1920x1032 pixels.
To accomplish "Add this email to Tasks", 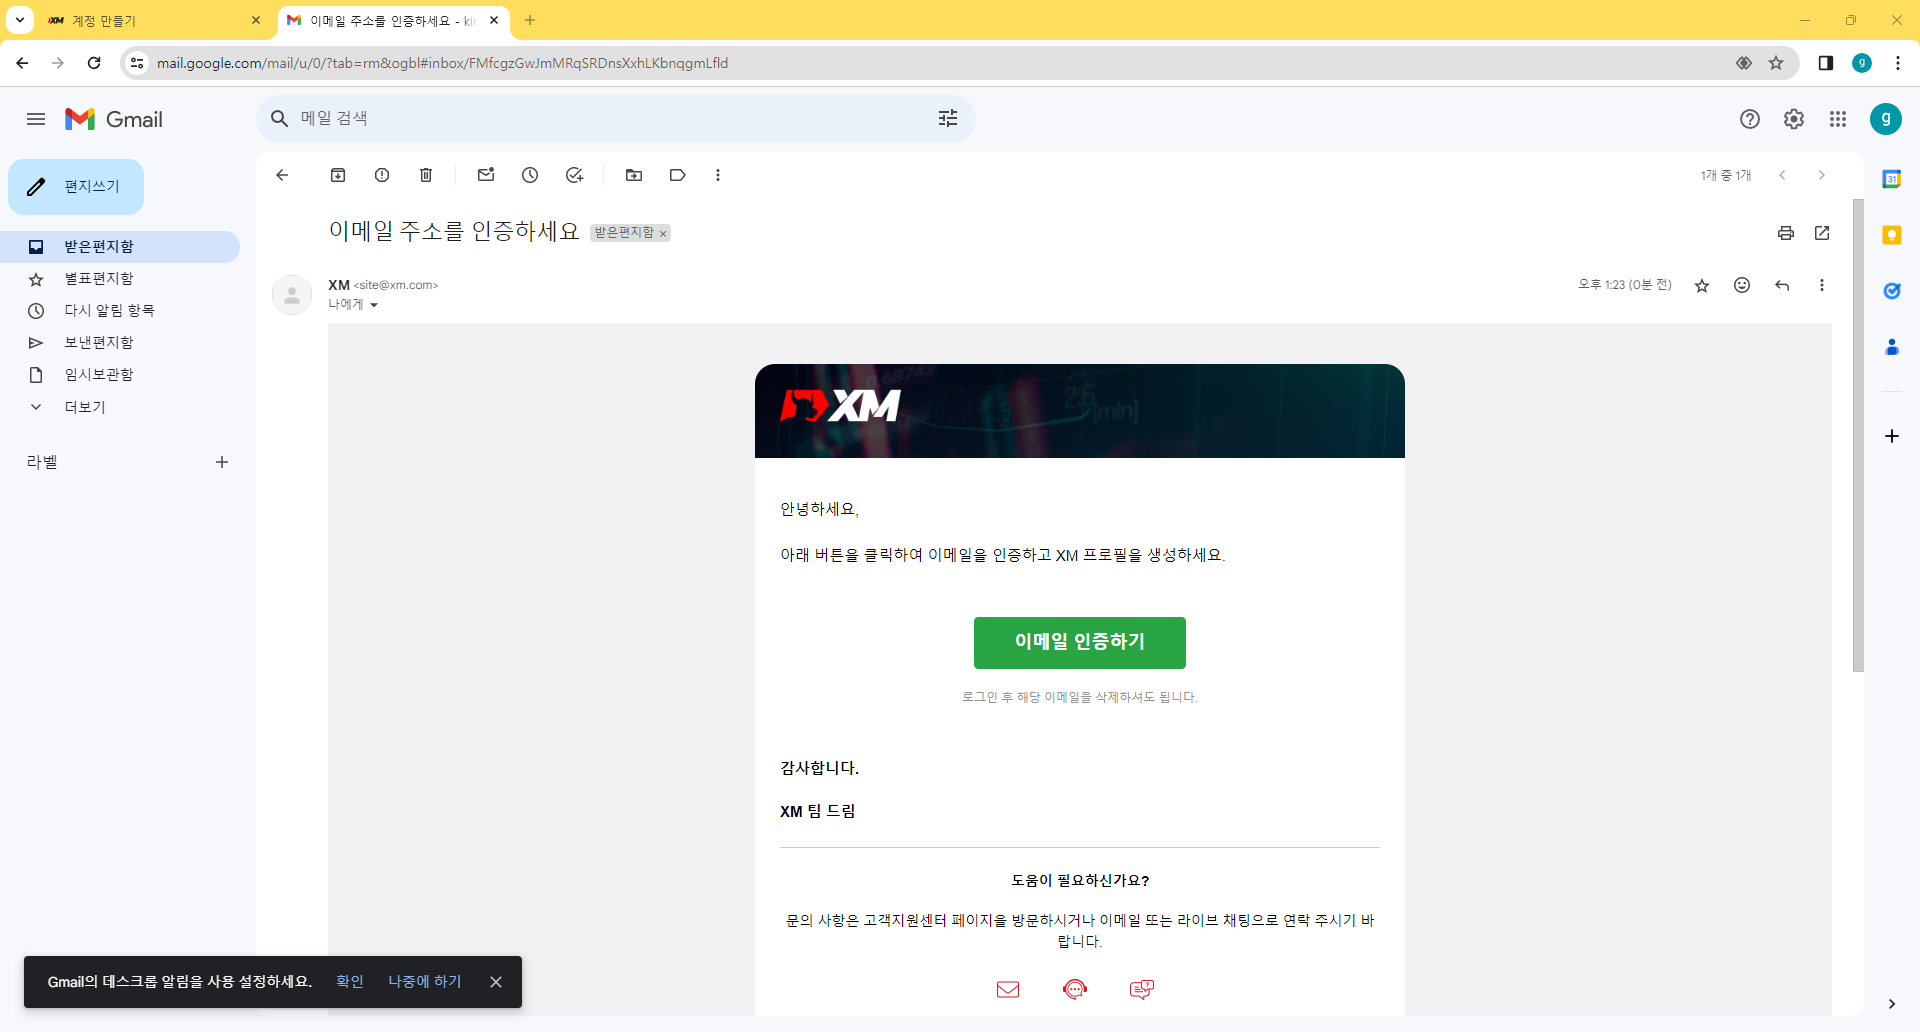I will click(574, 174).
